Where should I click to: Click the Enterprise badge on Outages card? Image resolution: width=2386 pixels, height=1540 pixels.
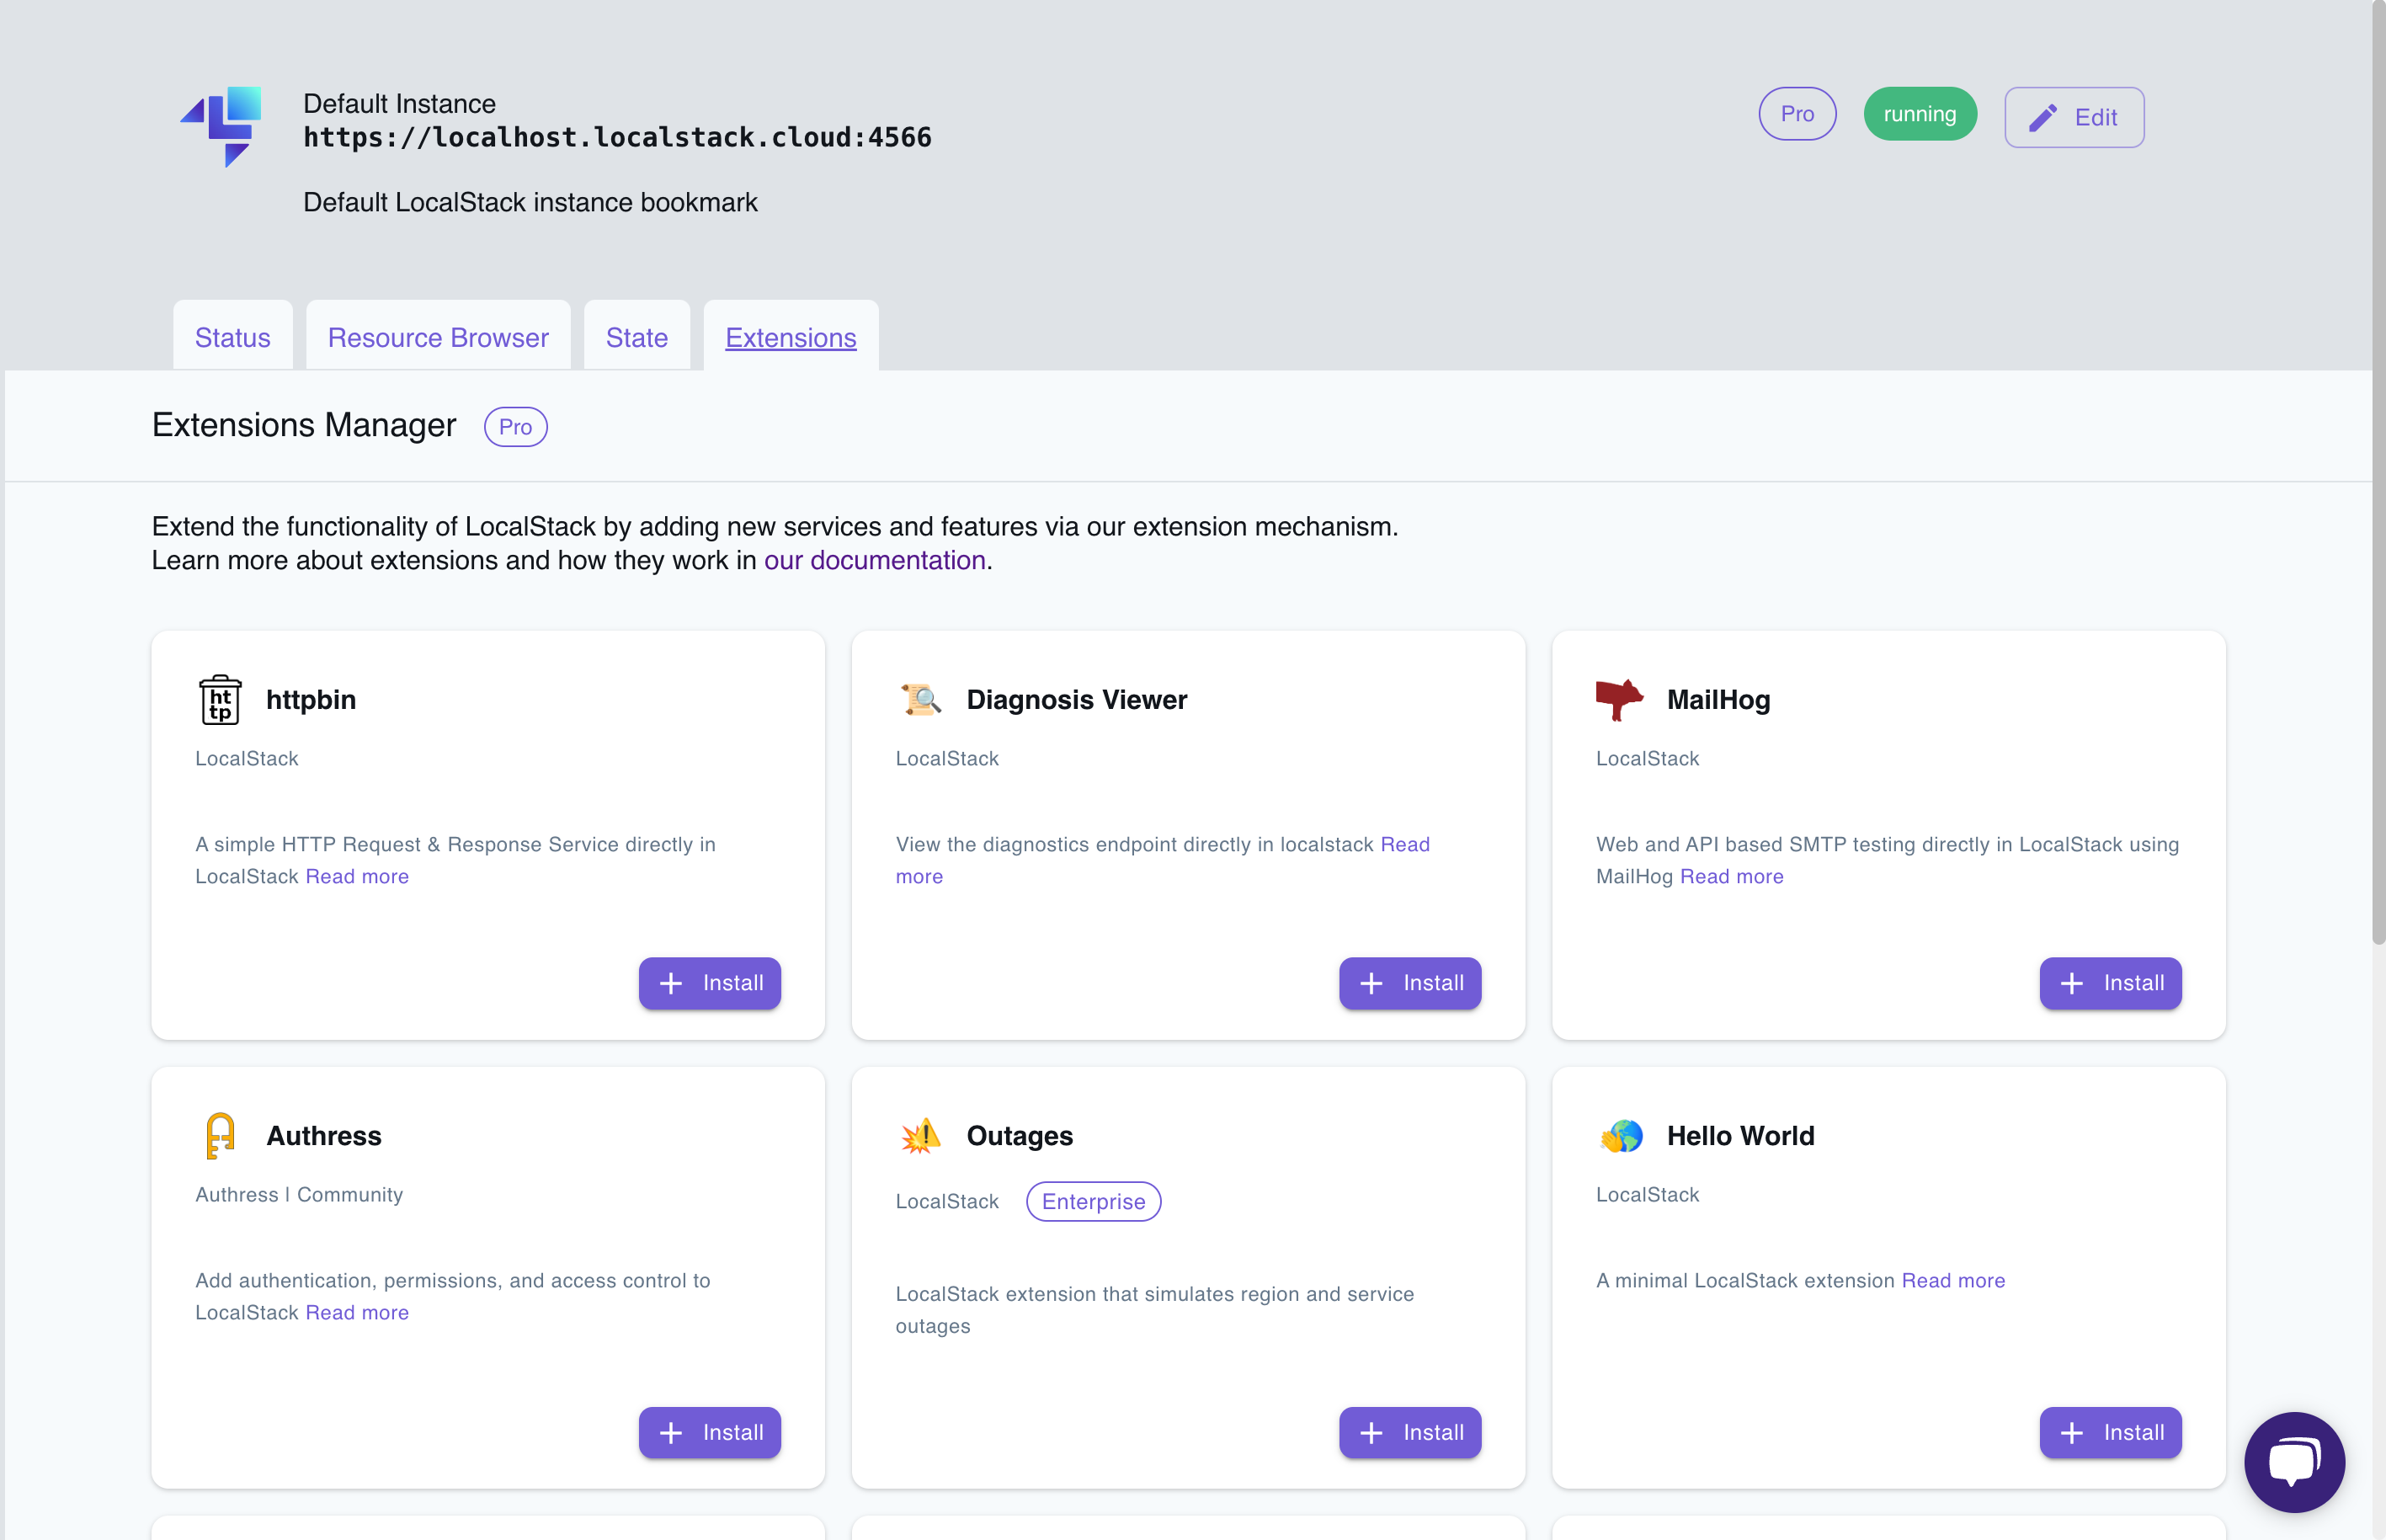(1093, 1201)
